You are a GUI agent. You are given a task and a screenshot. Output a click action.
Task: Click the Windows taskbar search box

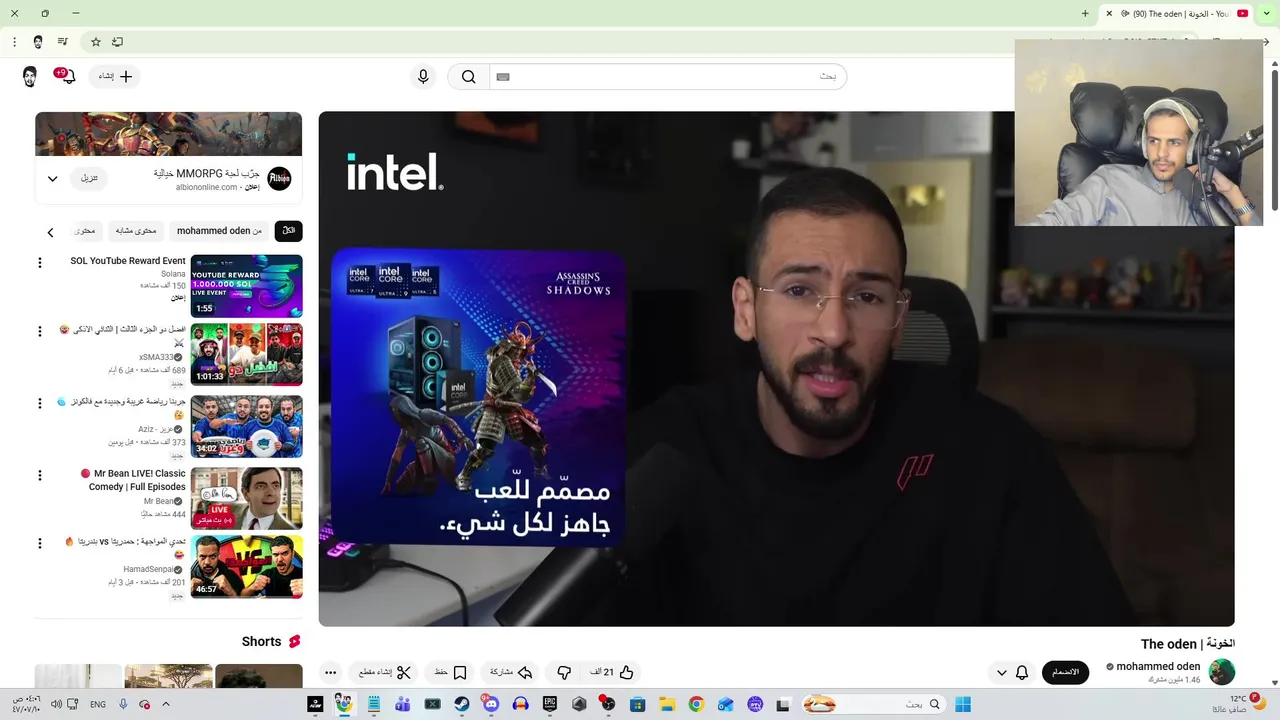(873, 704)
